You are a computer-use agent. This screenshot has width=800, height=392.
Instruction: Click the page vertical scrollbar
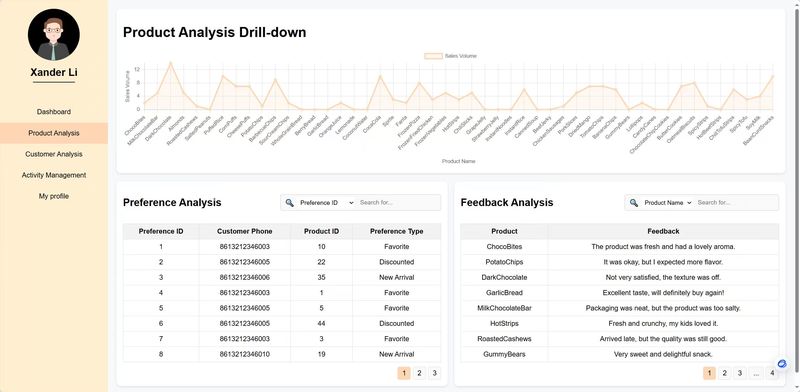tap(796, 196)
